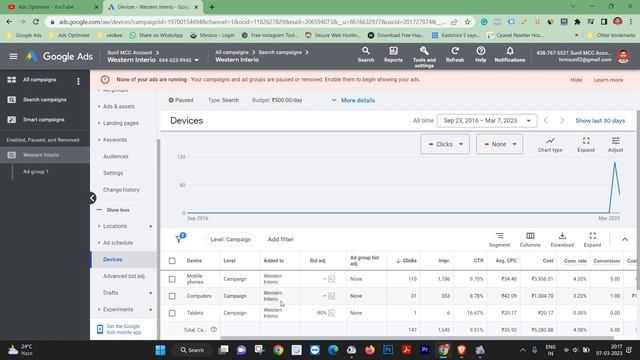Open the Search tool in header
640x360 pixels.
click(366, 55)
